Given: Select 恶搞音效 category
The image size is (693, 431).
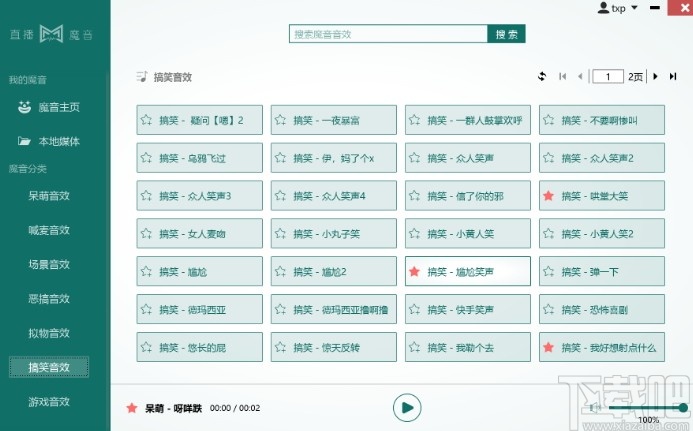Looking at the screenshot, I should pyautogui.click(x=49, y=299).
